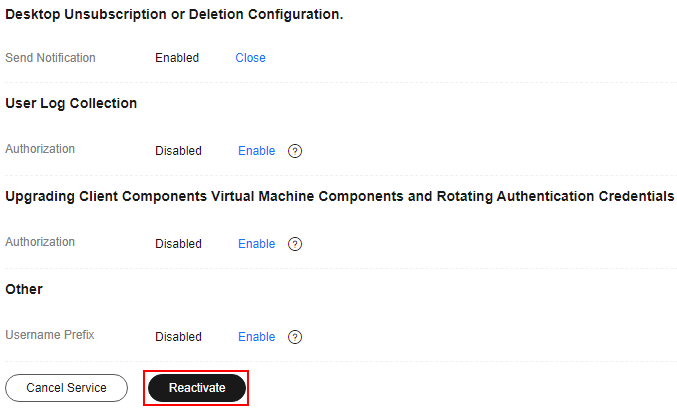Enable the Username Prefix option
The height and width of the screenshot is (420, 677).
(256, 337)
